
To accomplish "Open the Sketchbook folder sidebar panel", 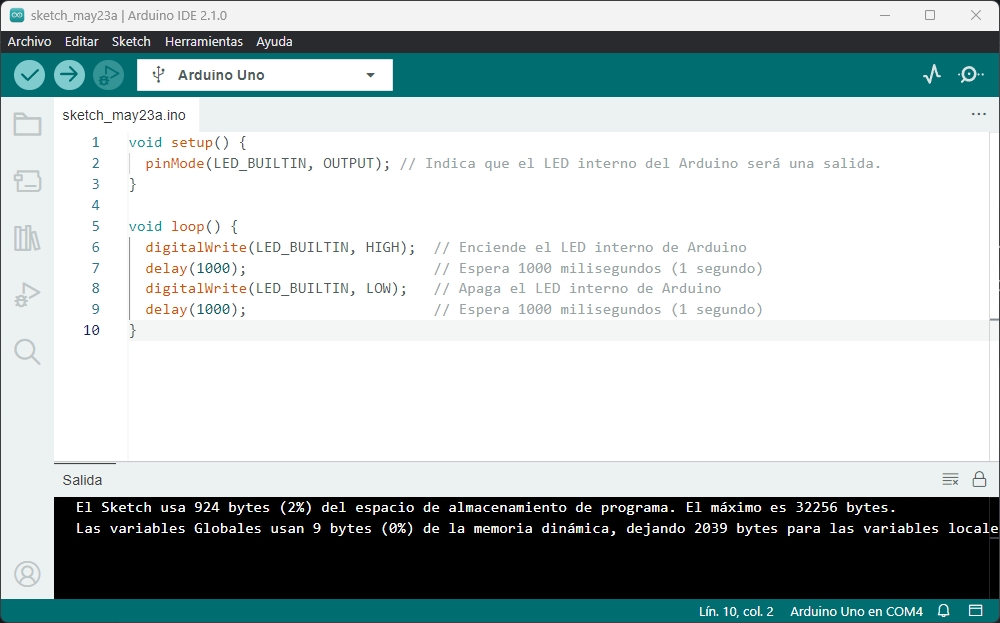I will (x=27, y=125).
